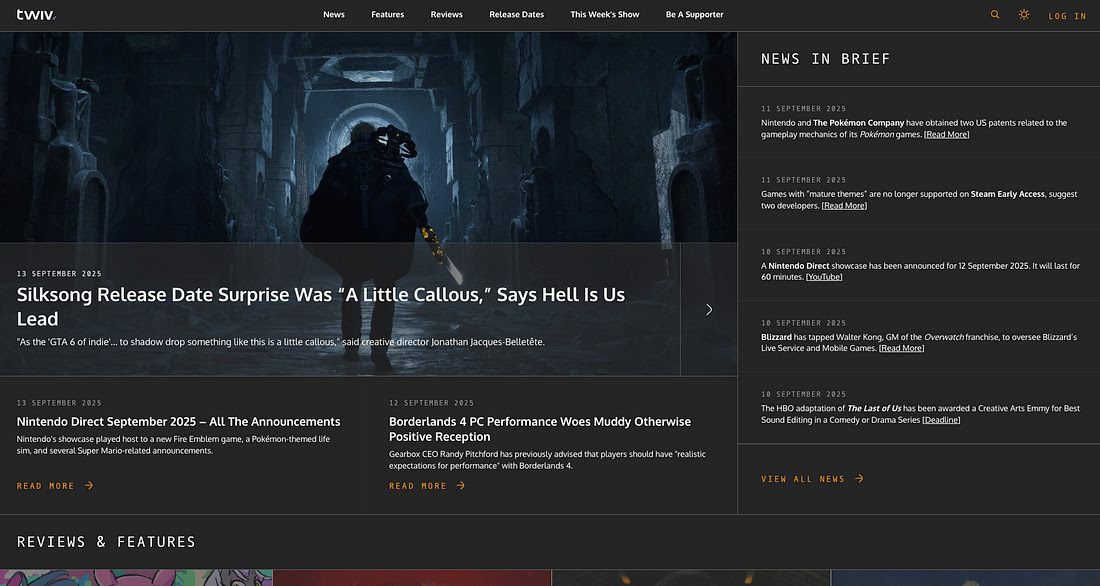Open the Features menu item
This screenshot has width=1100, height=586.
click(x=387, y=15)
